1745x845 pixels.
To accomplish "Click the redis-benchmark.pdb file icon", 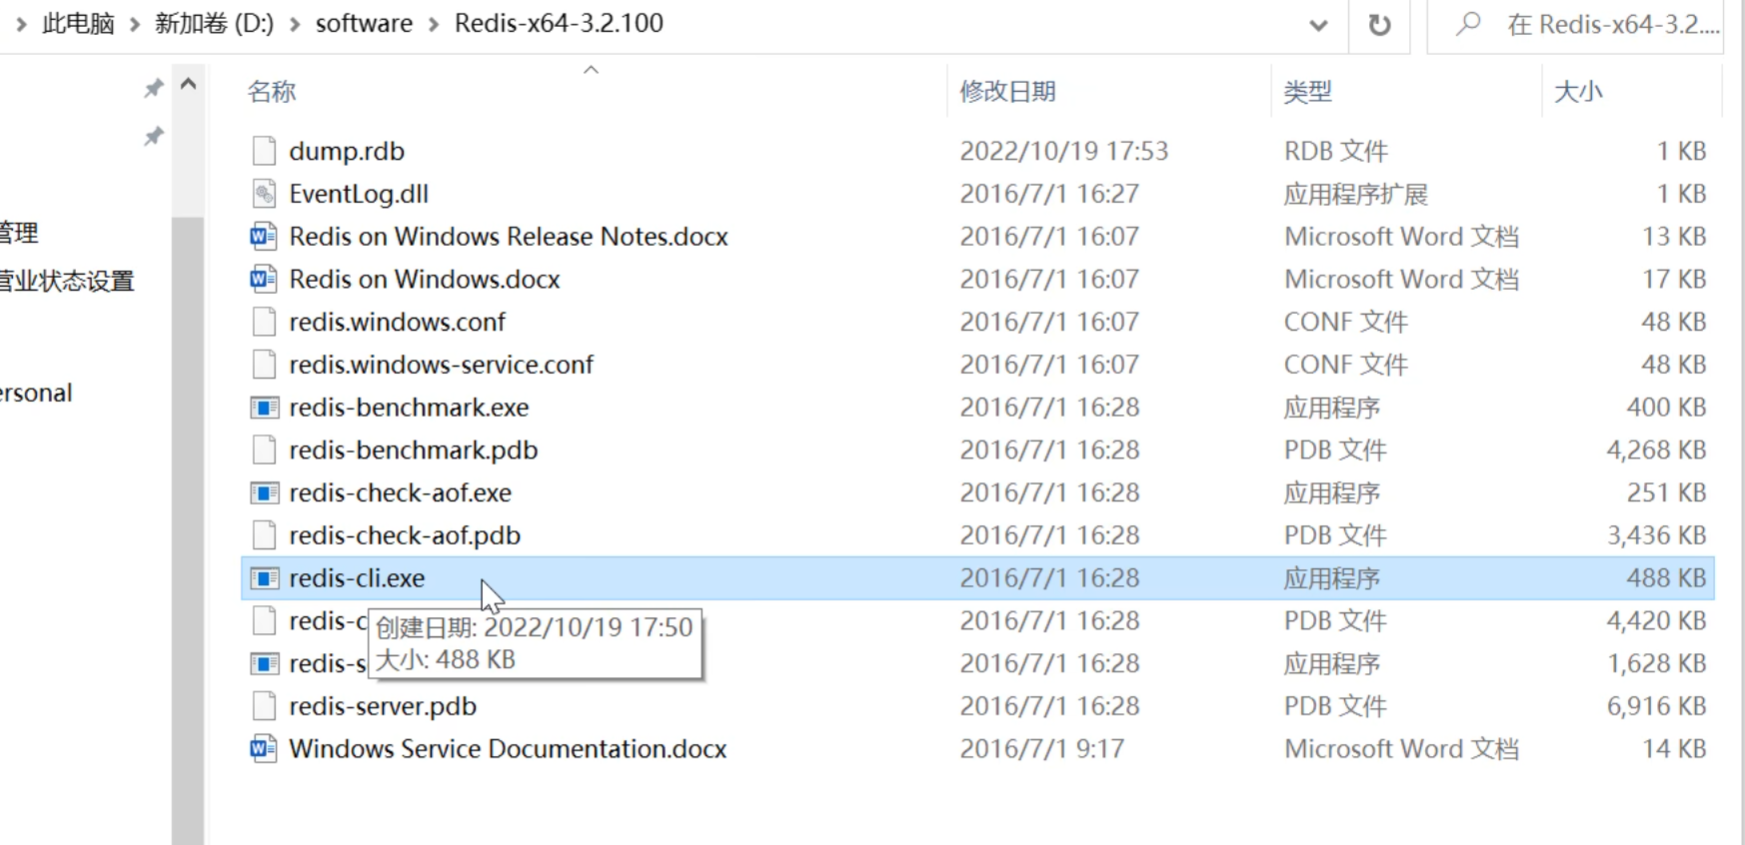I will click(x=264, y=450).
